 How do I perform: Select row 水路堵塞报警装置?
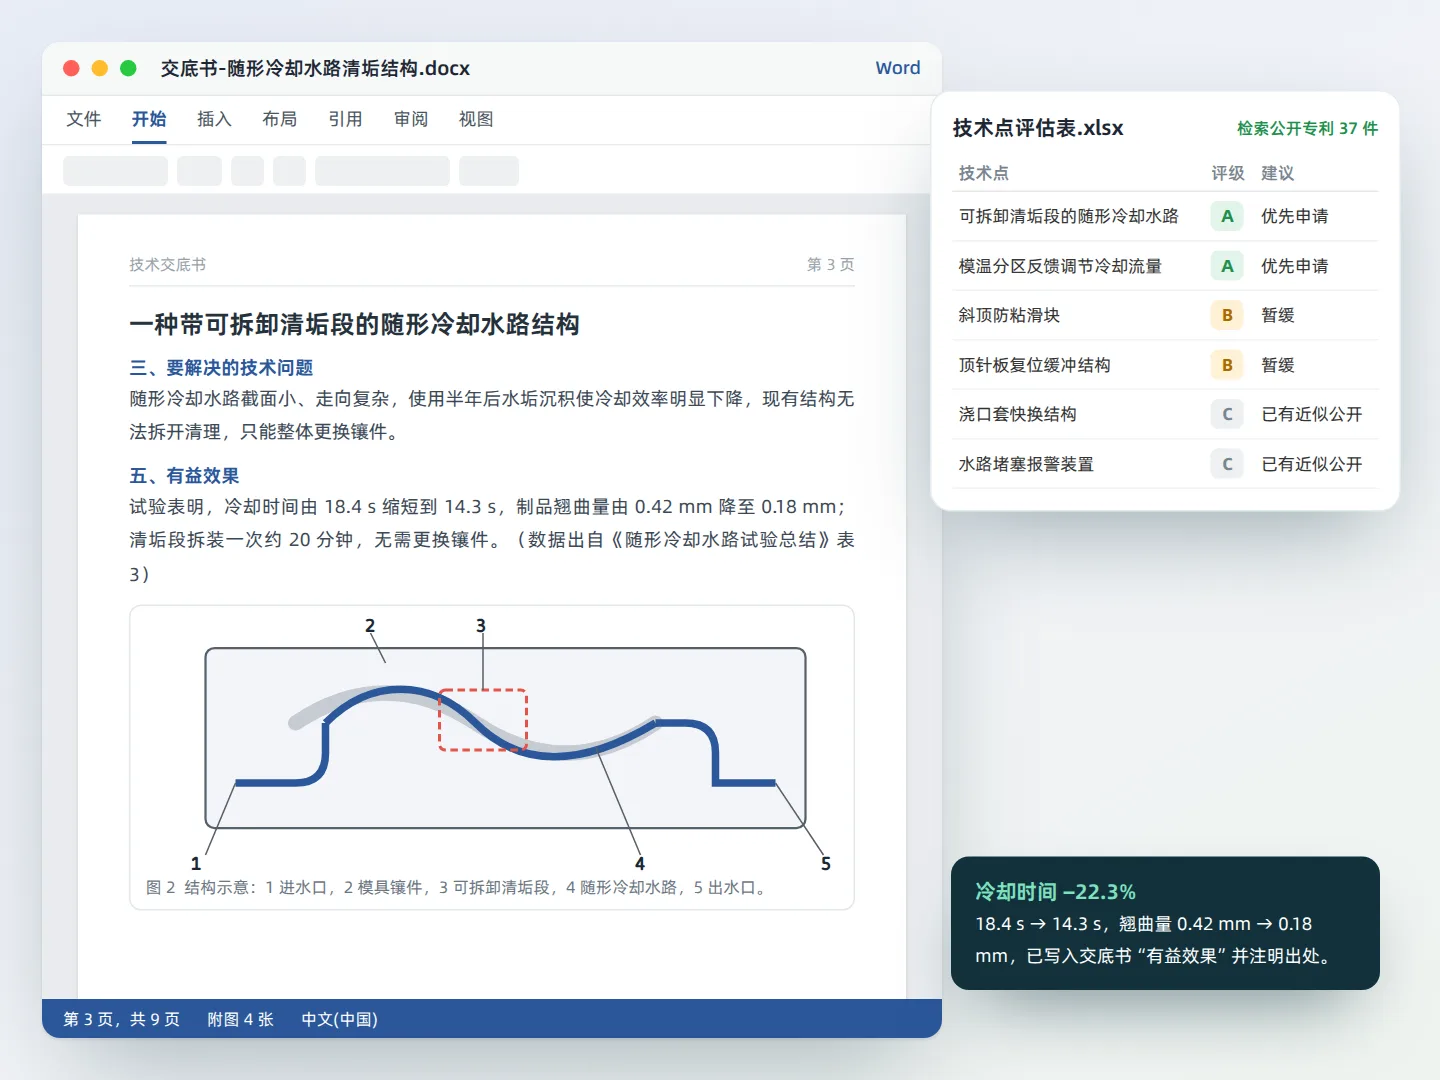pos(1165,464)
